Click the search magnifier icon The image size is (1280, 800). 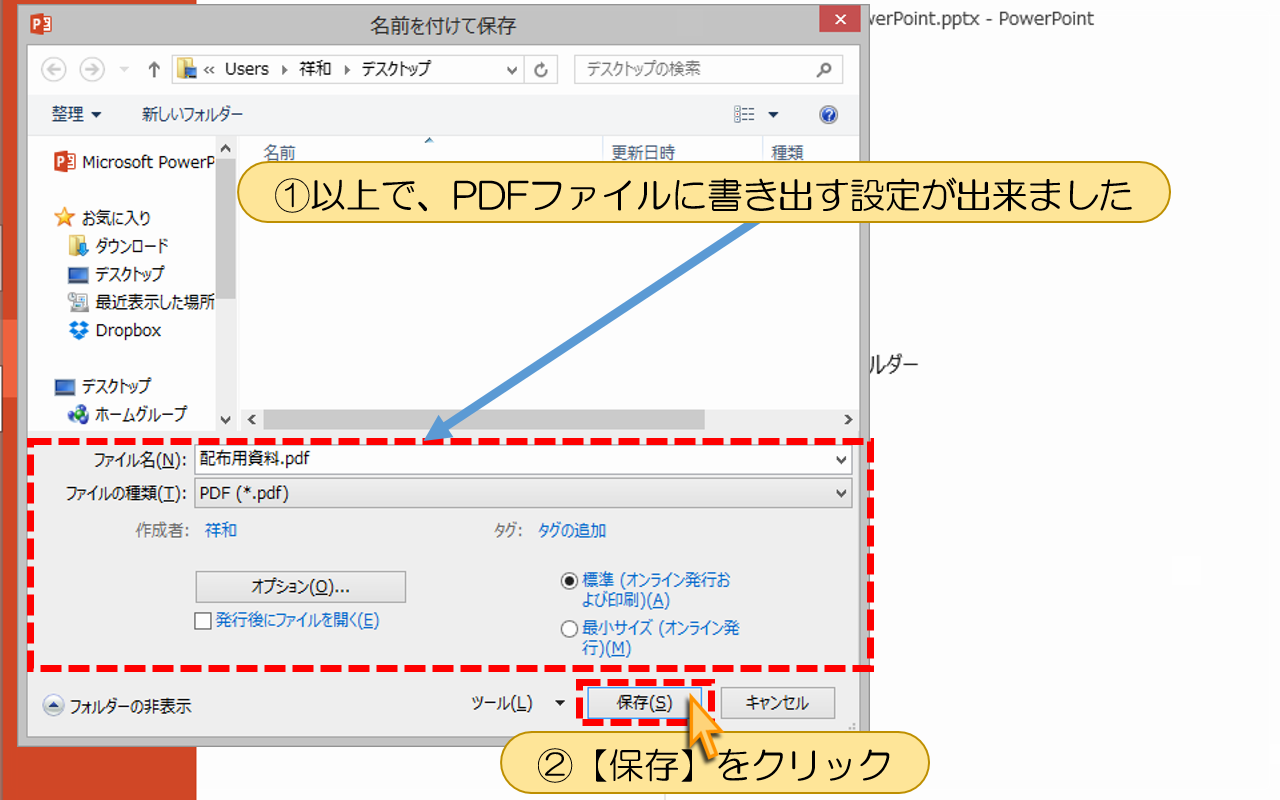click(x=824, y=70)
